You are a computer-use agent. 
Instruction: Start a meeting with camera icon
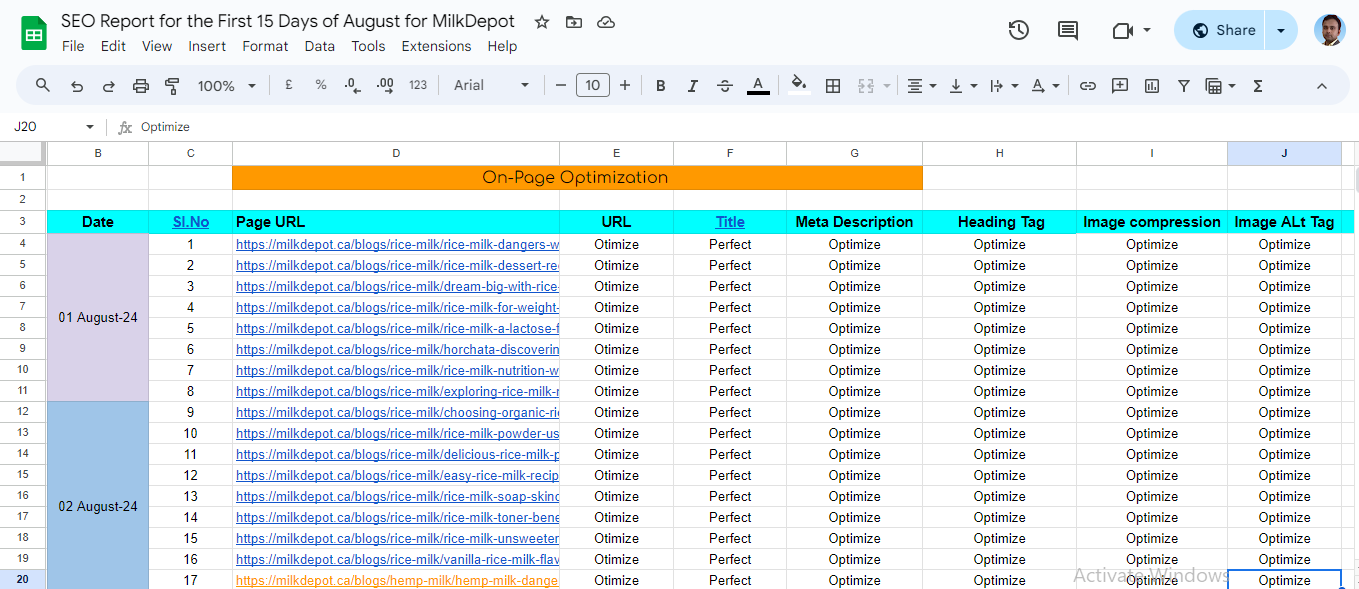(1122, 30)
